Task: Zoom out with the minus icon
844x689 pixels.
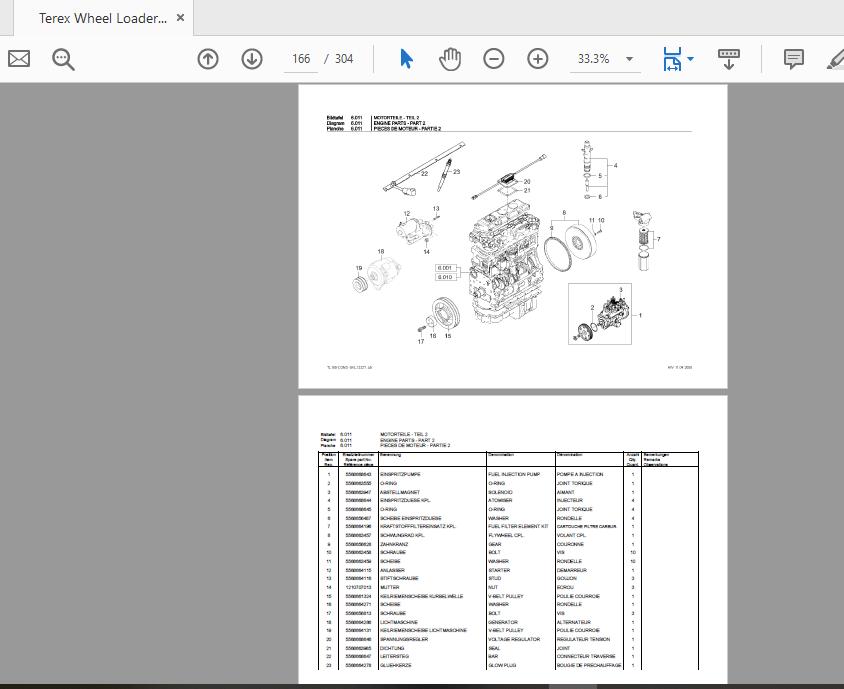Action: [x=493, y=58]
